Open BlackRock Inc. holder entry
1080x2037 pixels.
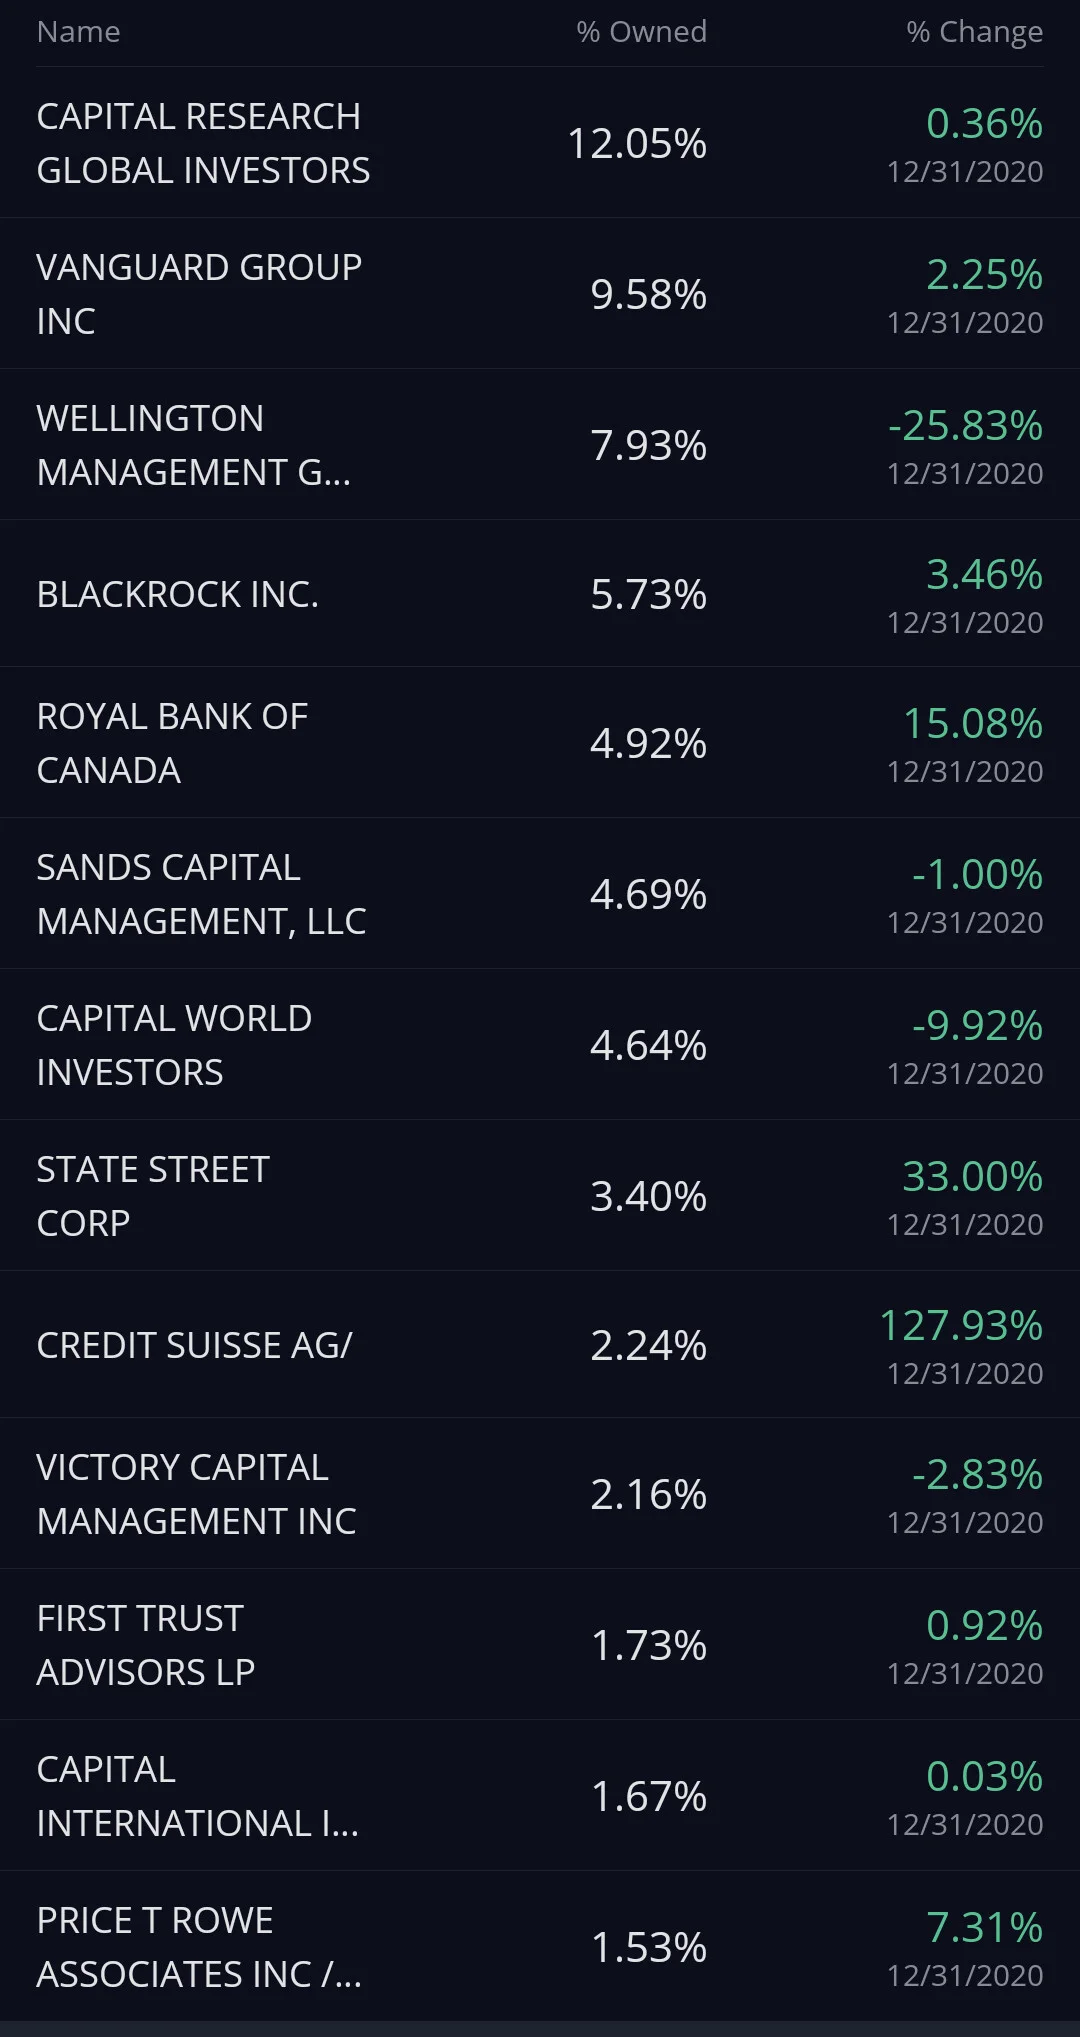click(x=540, y=594)
